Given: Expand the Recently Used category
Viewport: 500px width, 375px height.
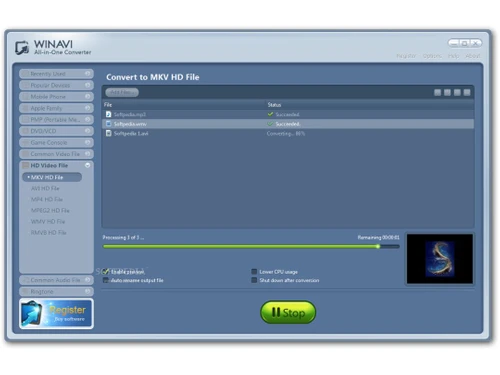Looking at the screenshot, I should [x=56, y=74].
